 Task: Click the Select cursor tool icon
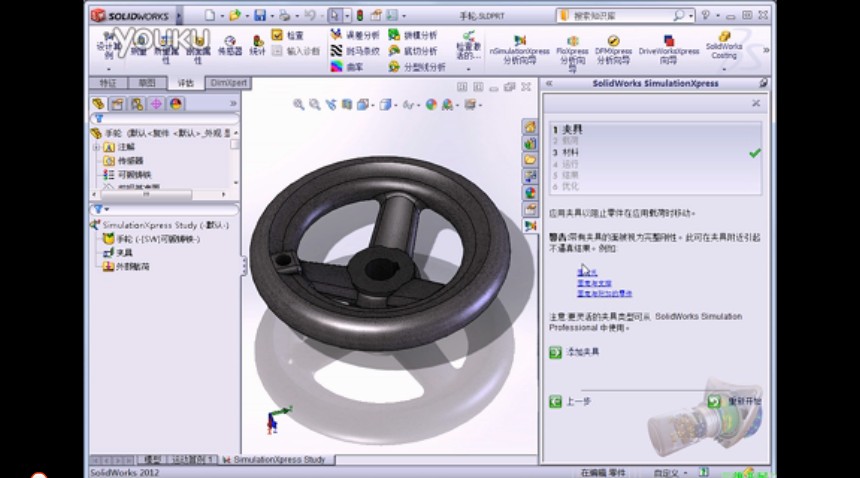[335, 15]
